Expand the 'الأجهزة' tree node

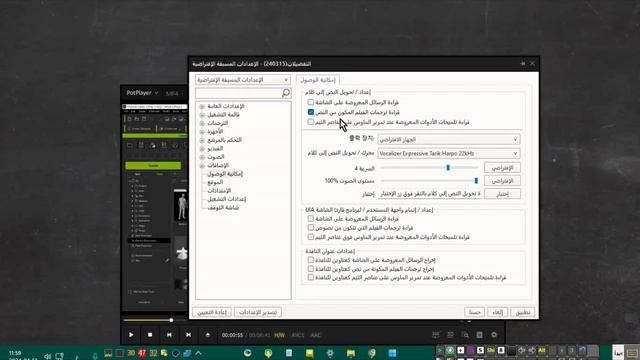coord(202,132)
